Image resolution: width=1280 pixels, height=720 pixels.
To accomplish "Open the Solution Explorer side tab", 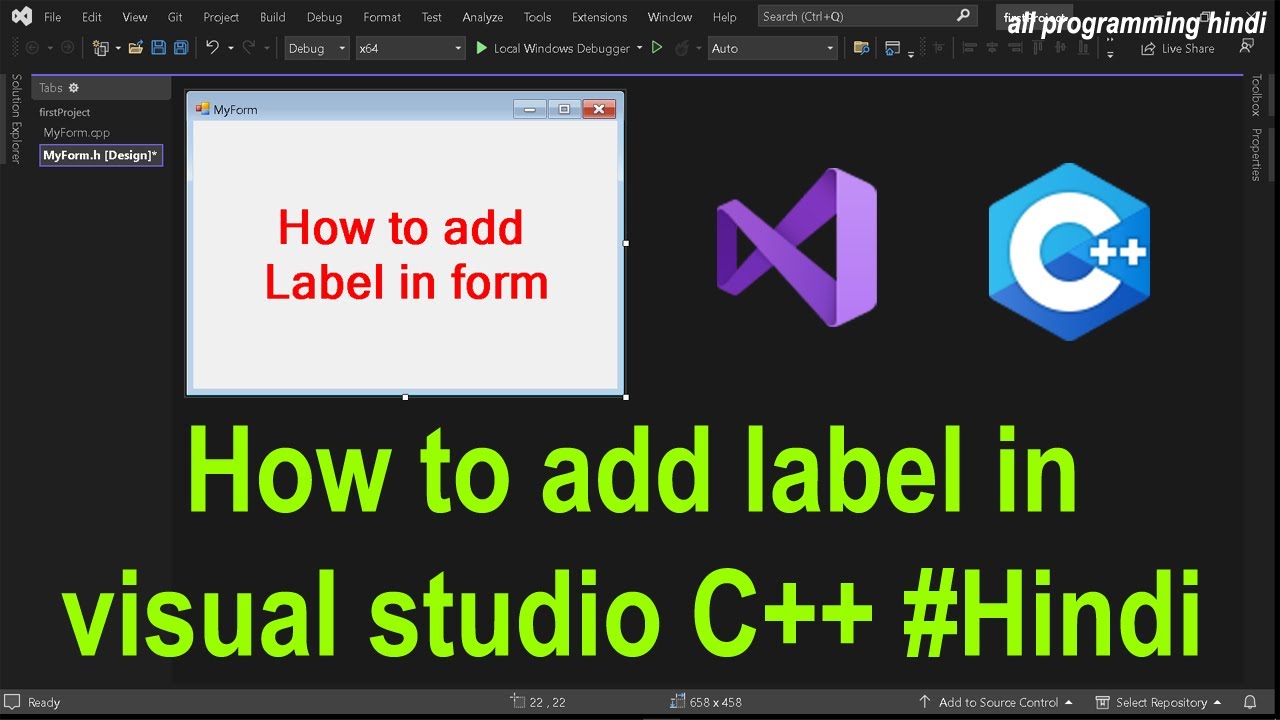I will 15,118.
